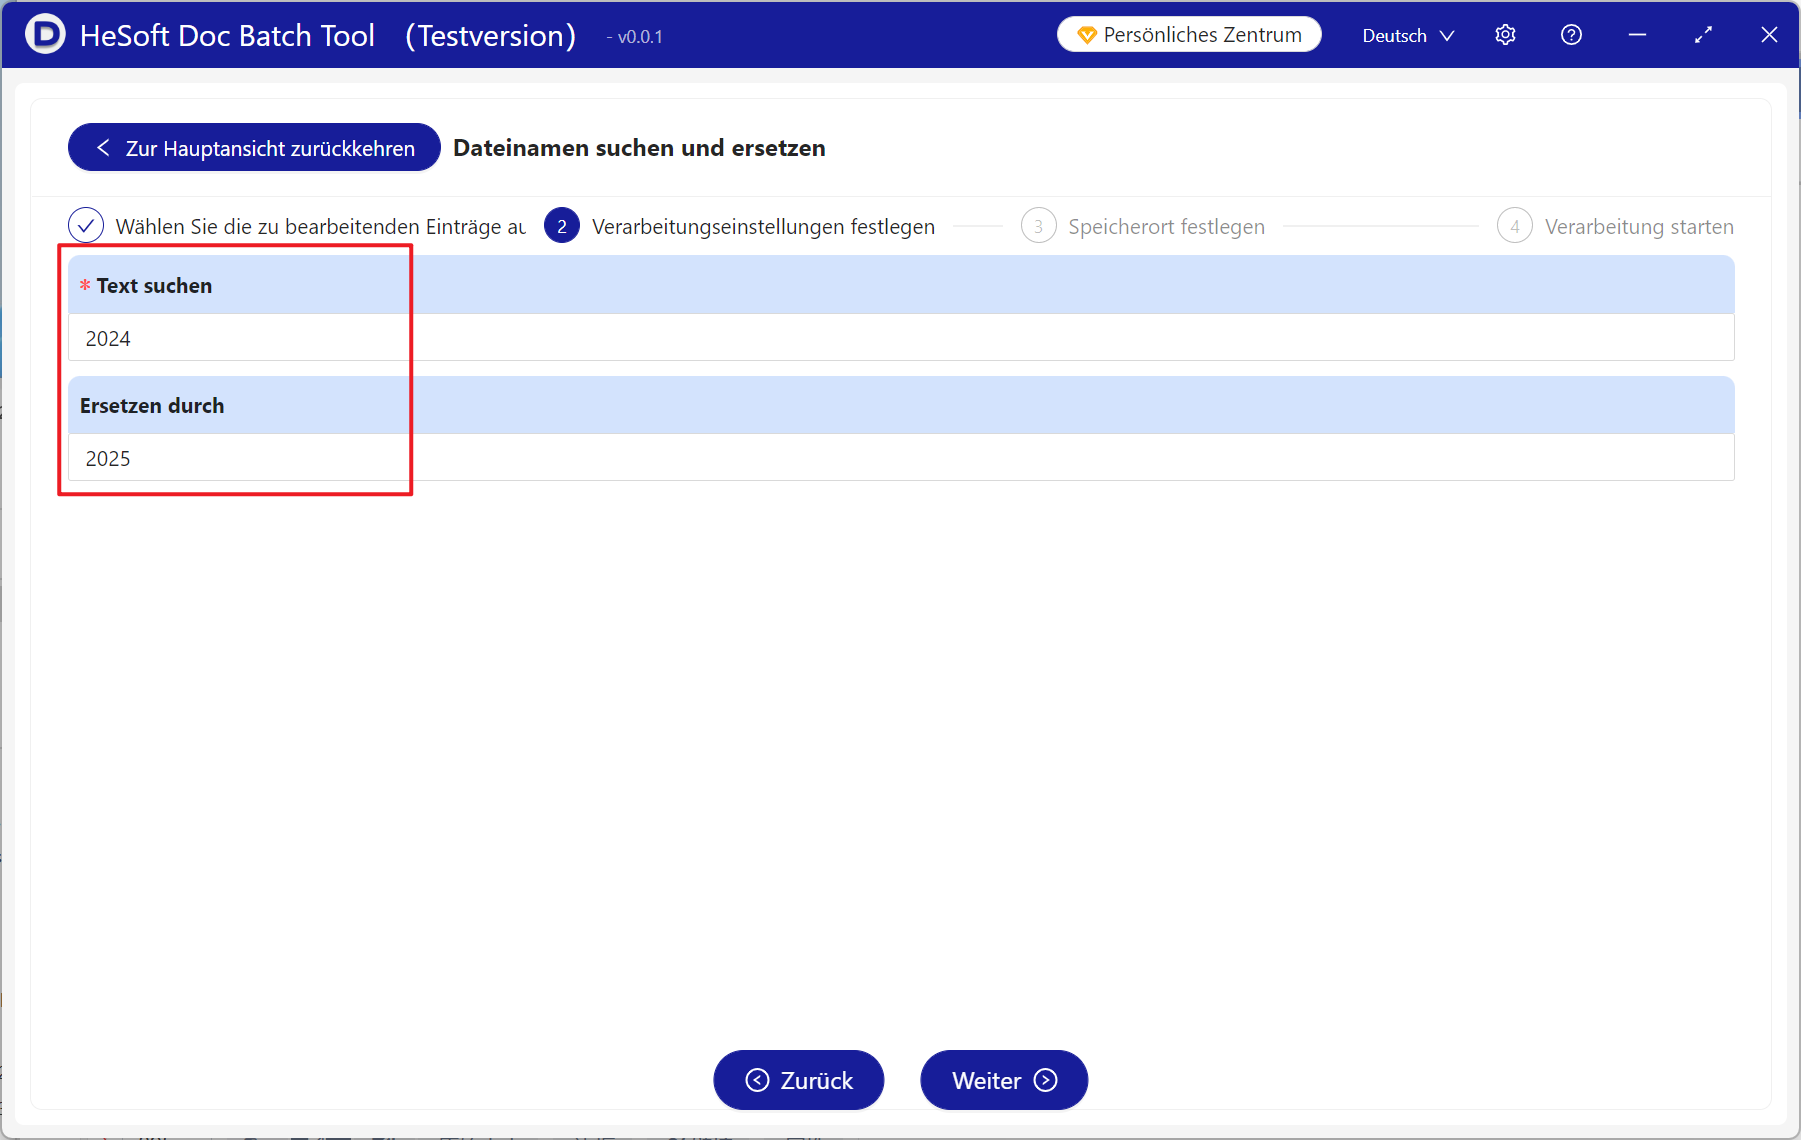Click the completed step one checkmark icon
Screen dimensions: 1801x1140
pos(86,226)
